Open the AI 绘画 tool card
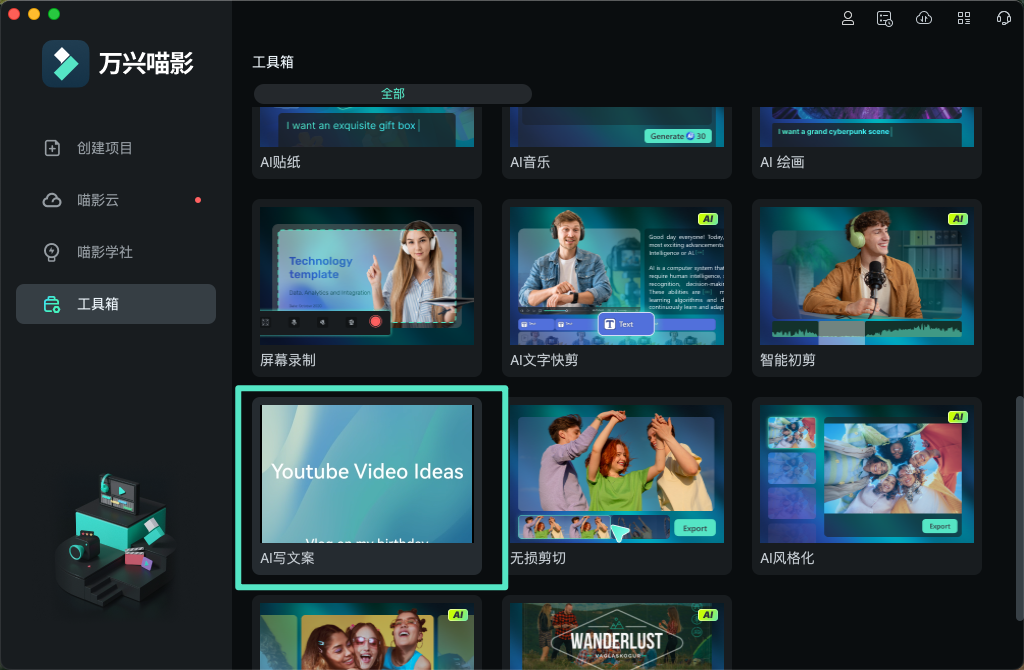The image size is (1024, 670). (x=867, y=142)
